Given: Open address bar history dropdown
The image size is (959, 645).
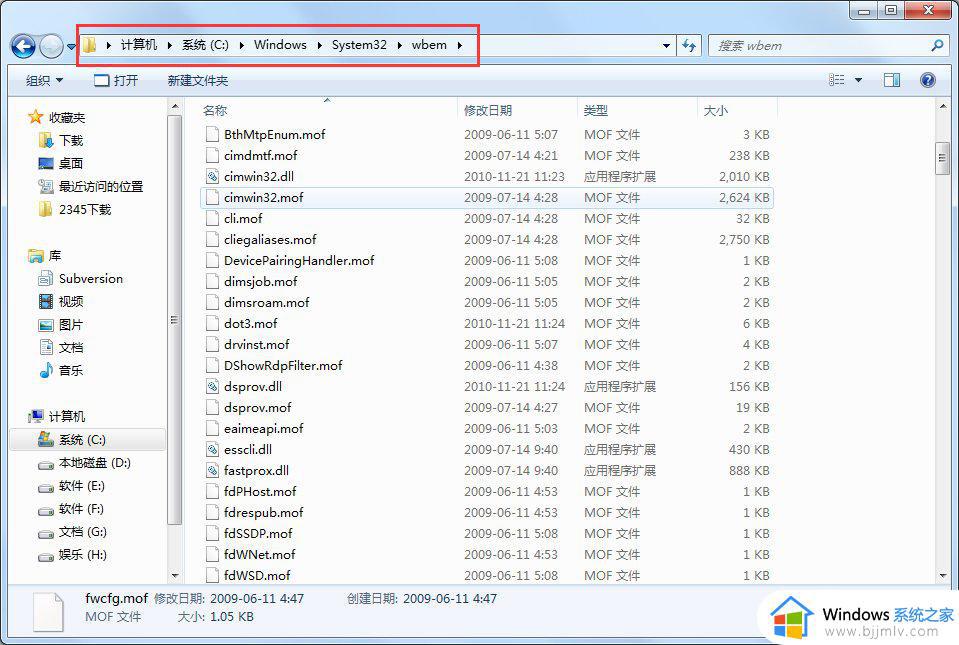Looking at the screenshot, I should 666,45.
